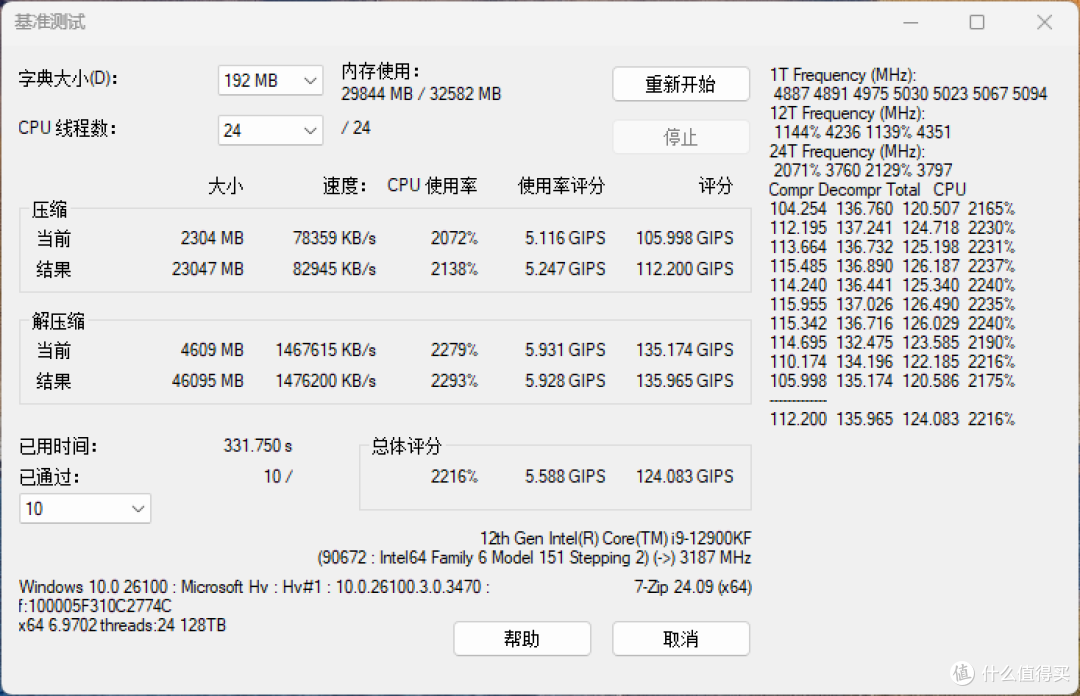Click the 帮助 help button
The height and width of the screenshot is (696, 1080).
point(522,638)
